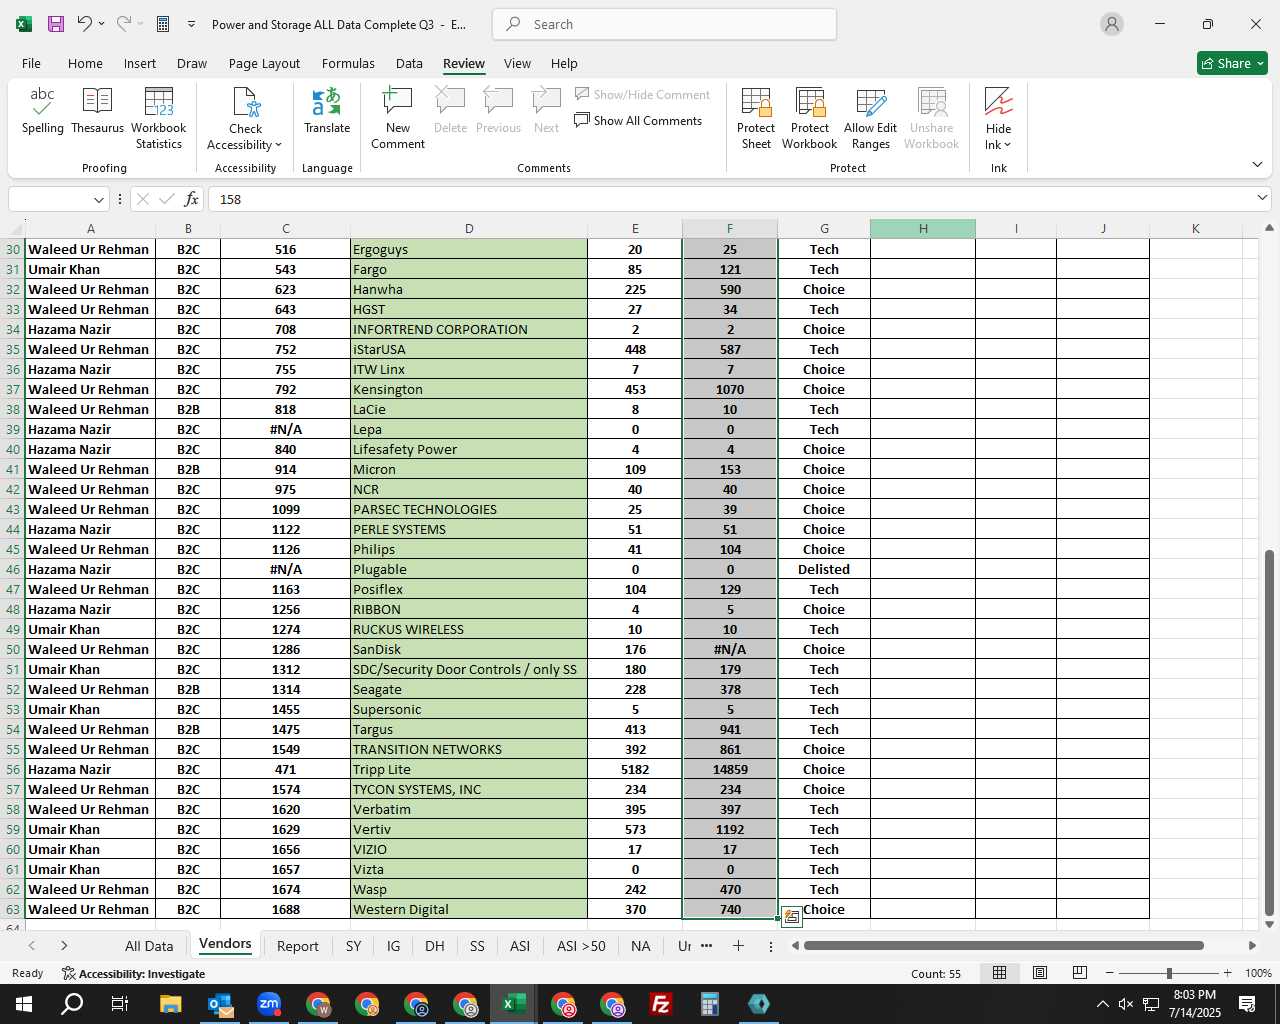The width and height of the screenshot is (1280, 1024).
Task: Adjust the zoom slider handle
Action: click(1169, 973)
